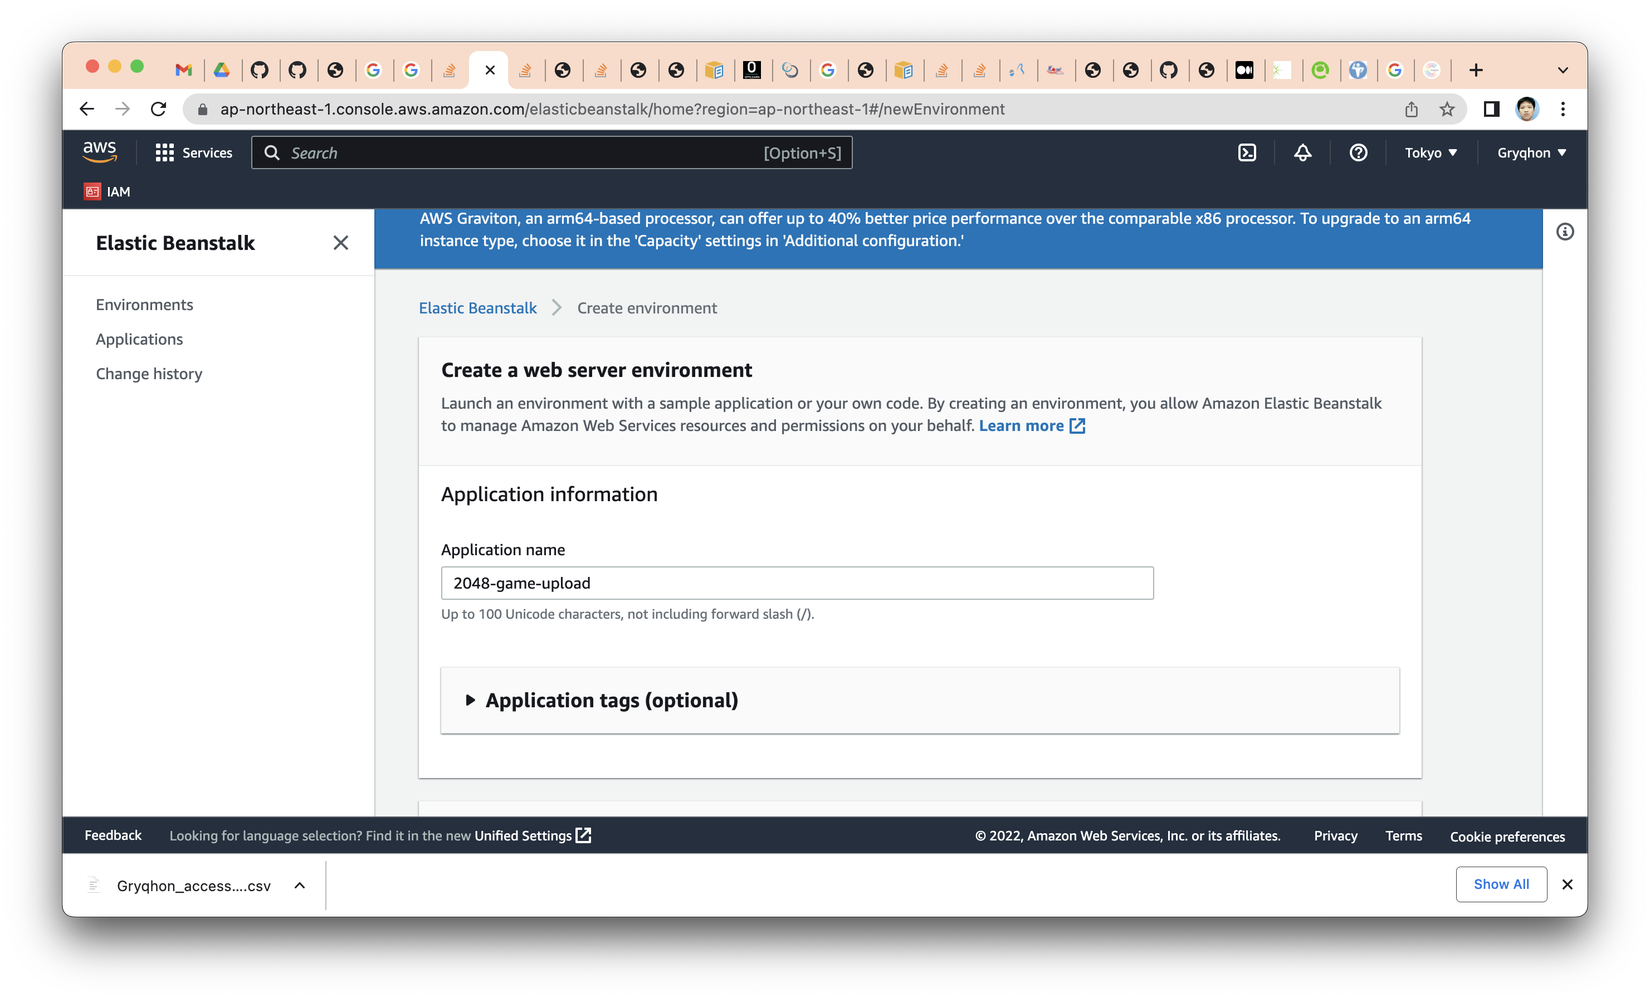Click the Show All downloads button
This screenshot has width=1650, height=999.
[x=1501, y=884]
